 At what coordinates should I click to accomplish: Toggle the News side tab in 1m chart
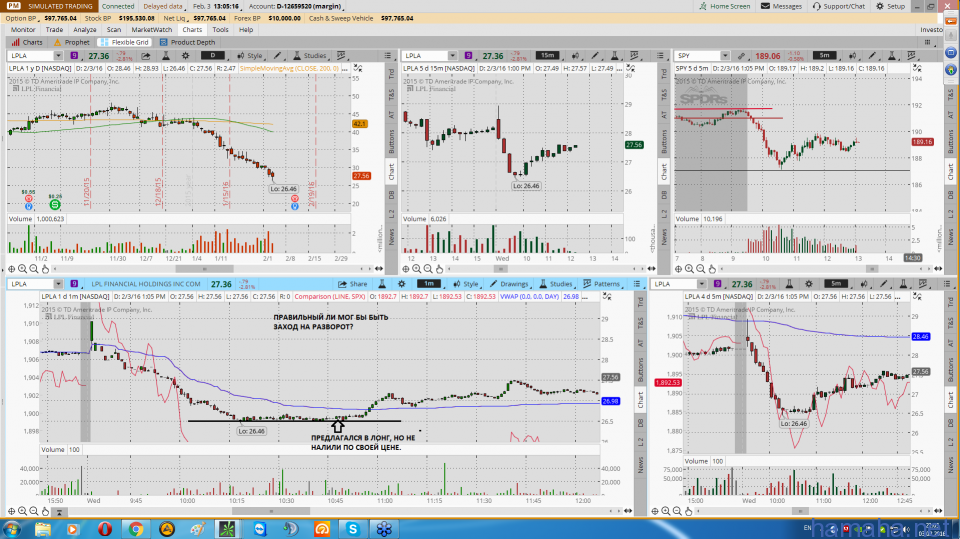640,465
